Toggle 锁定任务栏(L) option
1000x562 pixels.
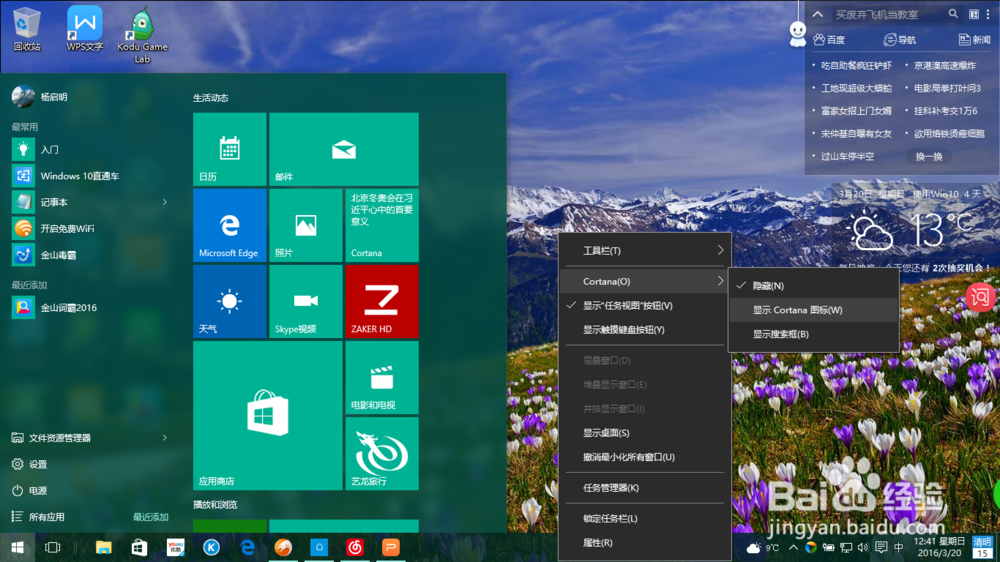[645, 519]
